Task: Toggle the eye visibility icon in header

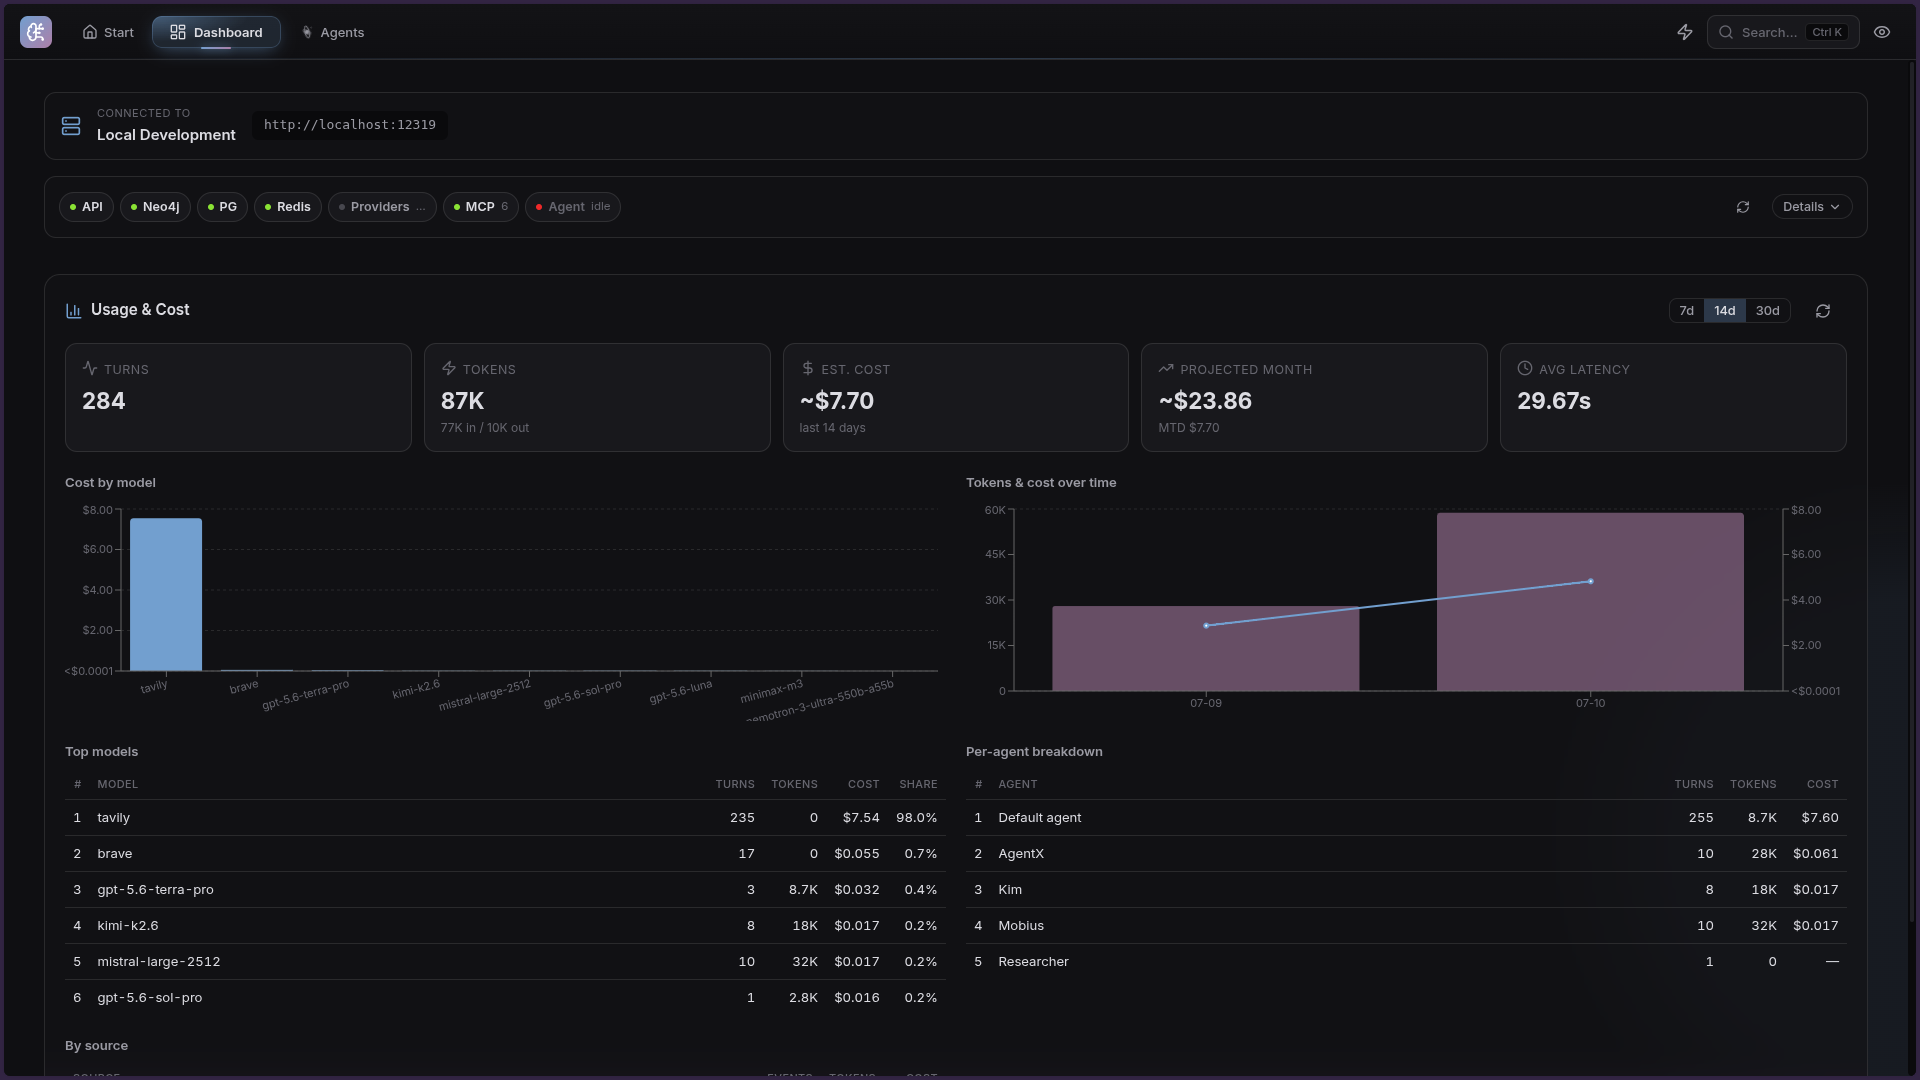Action: point(1882,32)
